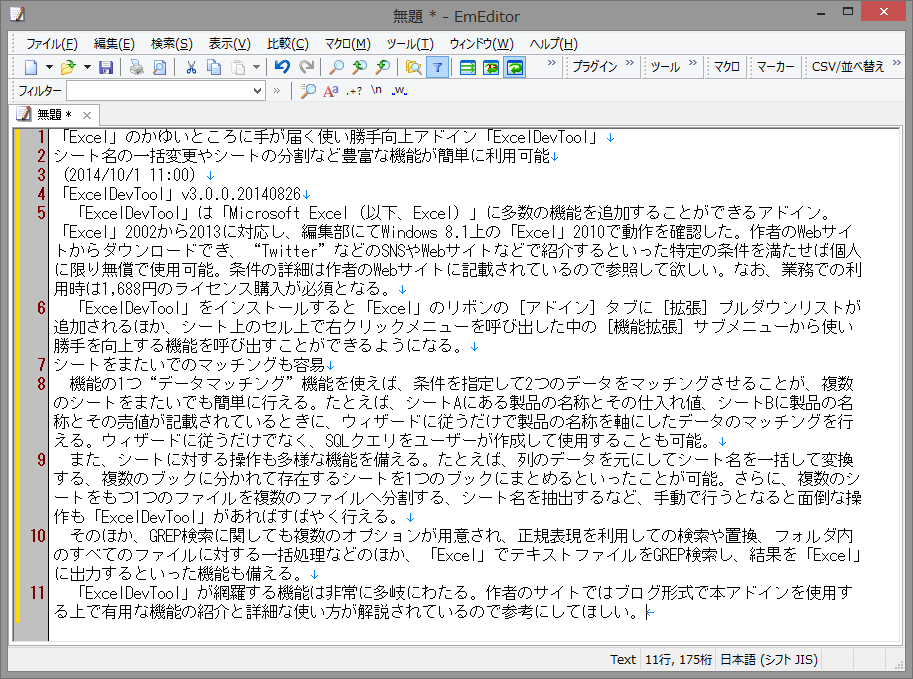Open the 編集(E) menu
The width and height of the screenshot is (913, 679).
[x=114, y=44]
